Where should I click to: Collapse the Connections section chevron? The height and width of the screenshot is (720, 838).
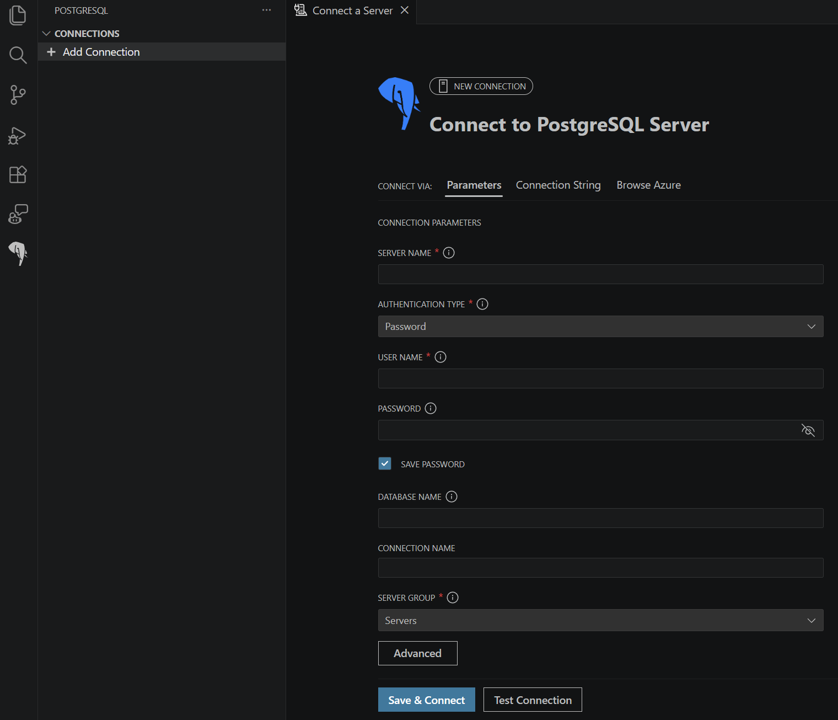click(x=46, y=33)
